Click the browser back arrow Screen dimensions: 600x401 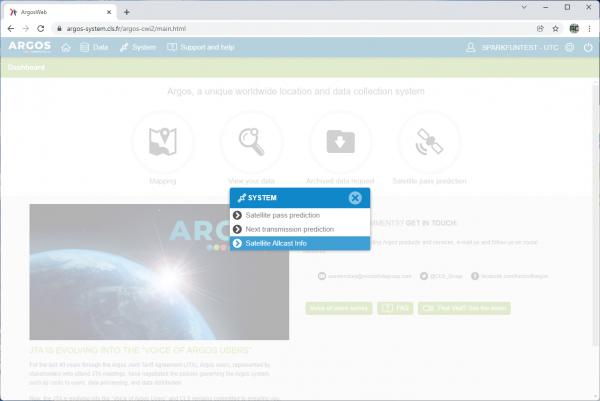tap(11, 29)
